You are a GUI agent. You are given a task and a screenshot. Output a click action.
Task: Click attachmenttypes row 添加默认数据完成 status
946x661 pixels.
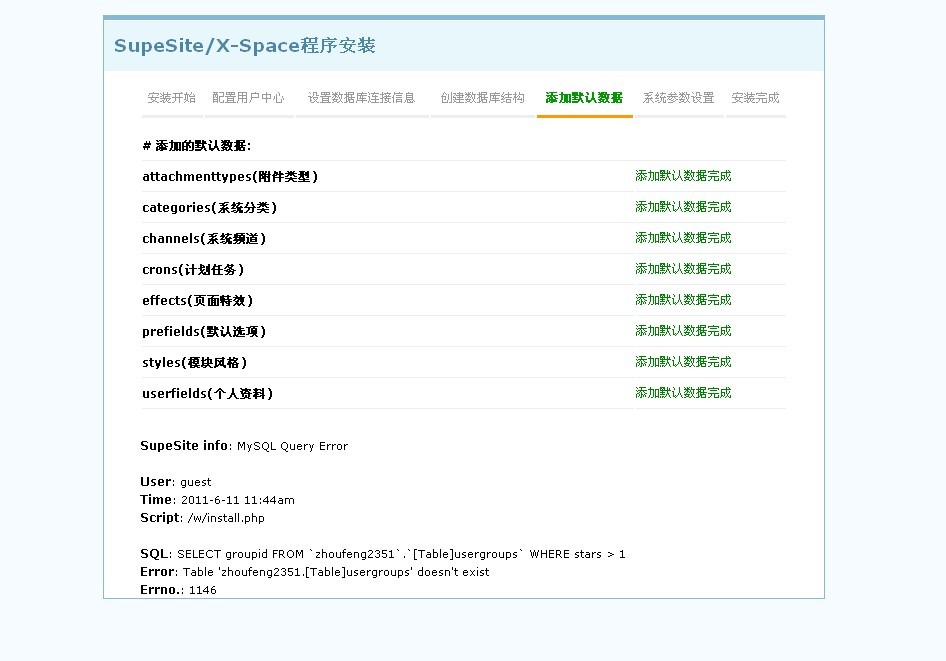683,176
